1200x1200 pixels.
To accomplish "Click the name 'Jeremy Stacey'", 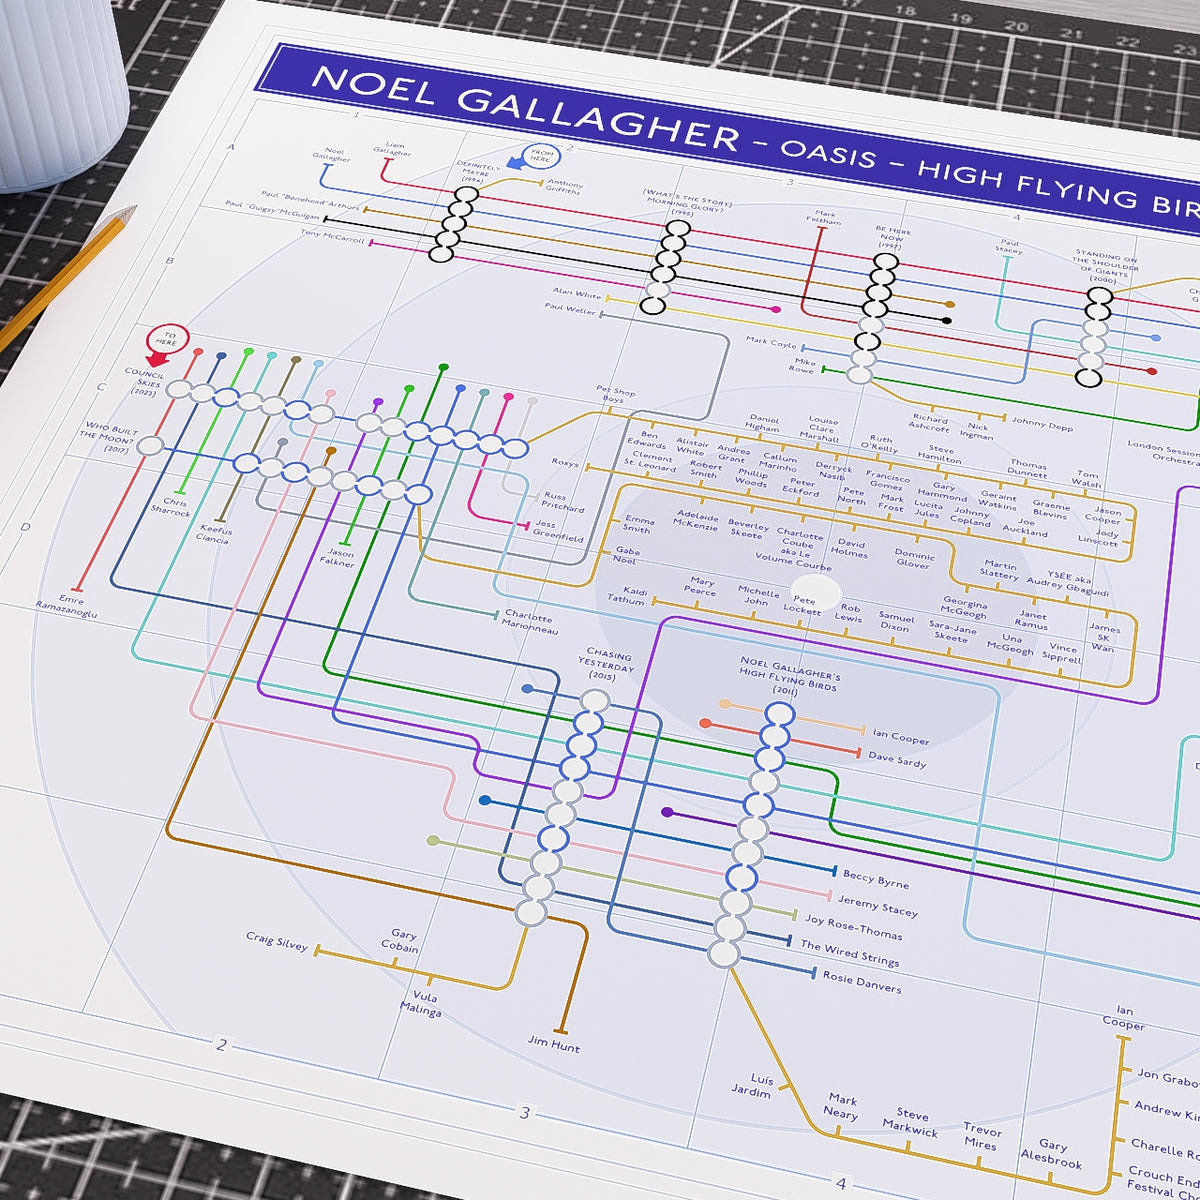I will (877, 905).
